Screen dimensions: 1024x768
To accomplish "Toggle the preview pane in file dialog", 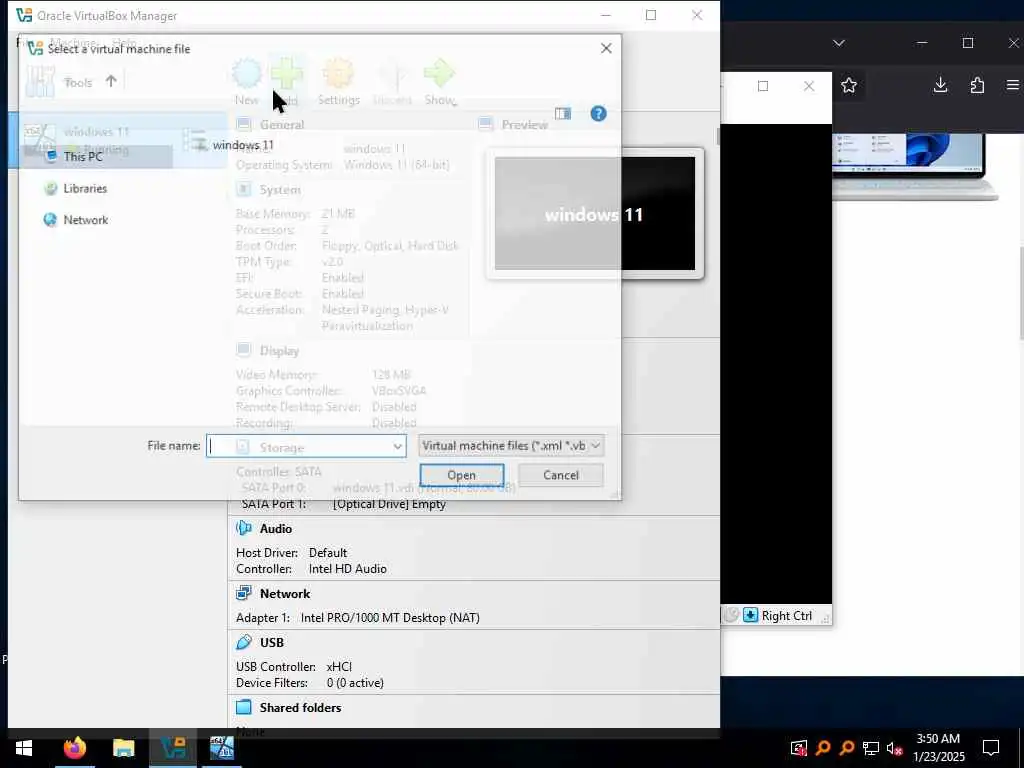I will point(562,114).
